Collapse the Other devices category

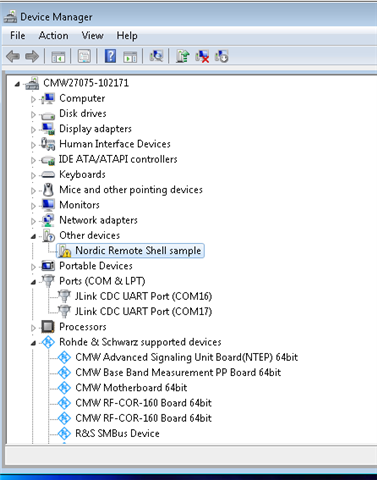tap(33, 236)
